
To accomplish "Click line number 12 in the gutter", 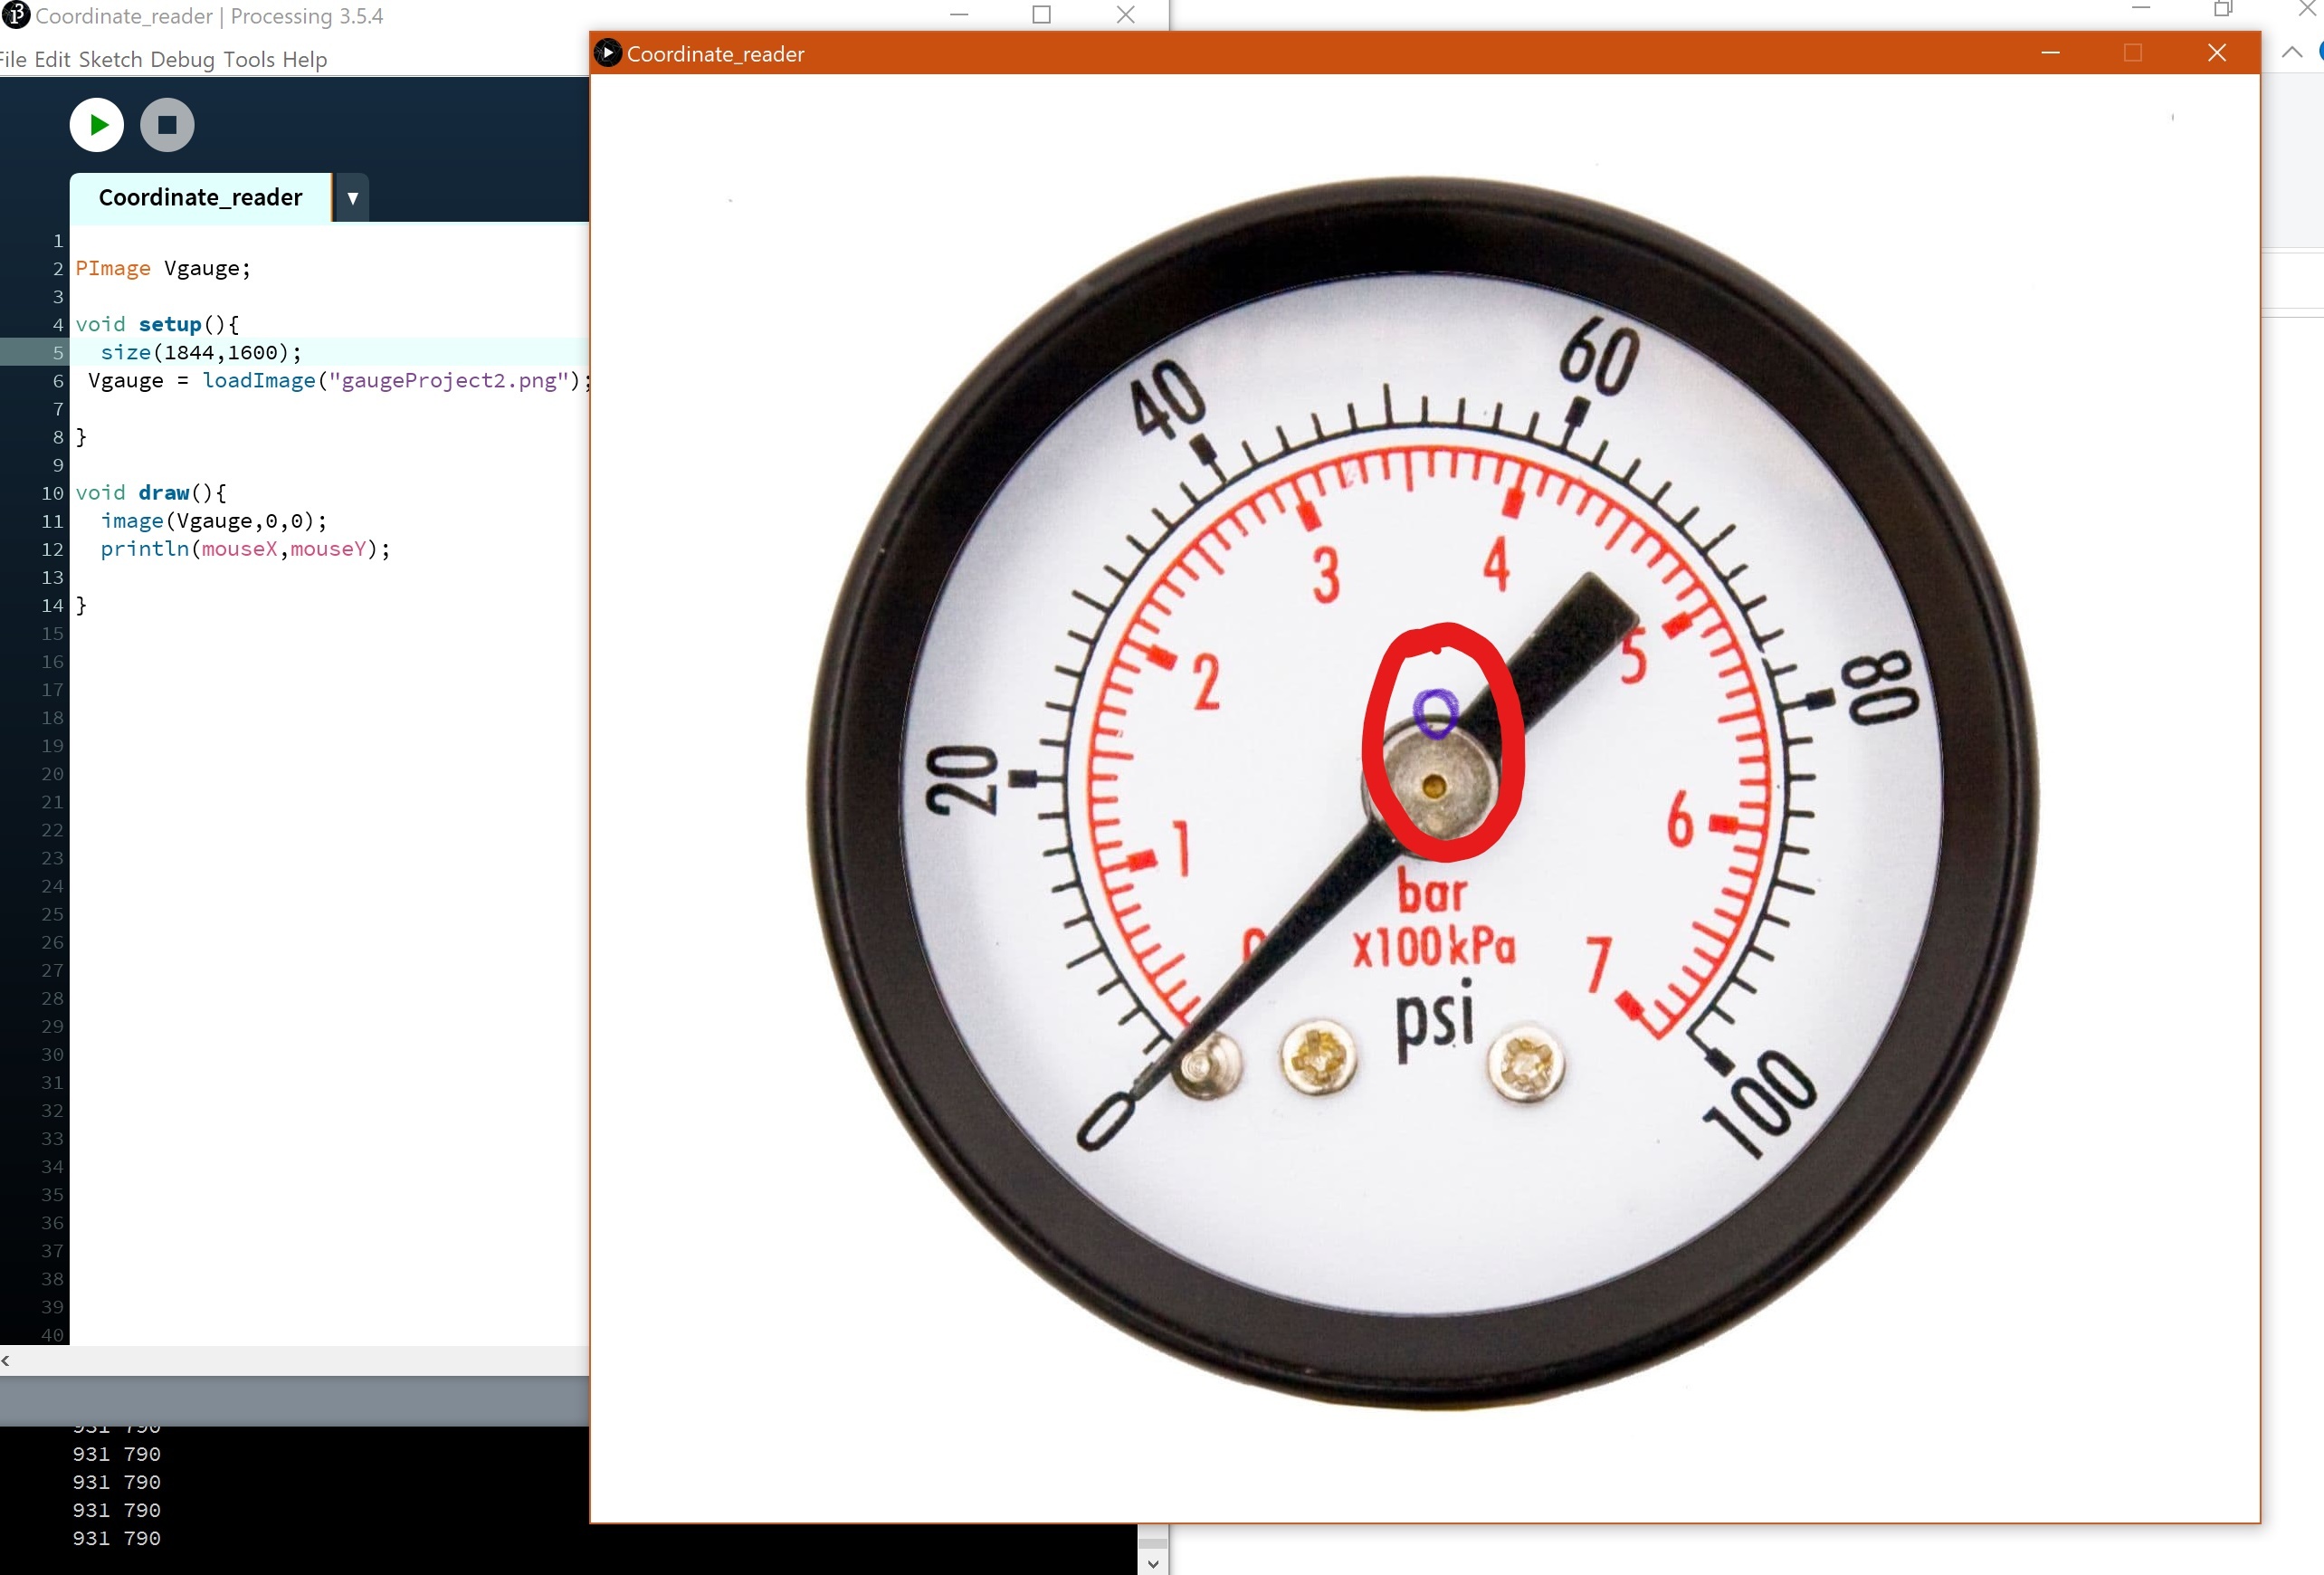I will (x=52, y=549).
